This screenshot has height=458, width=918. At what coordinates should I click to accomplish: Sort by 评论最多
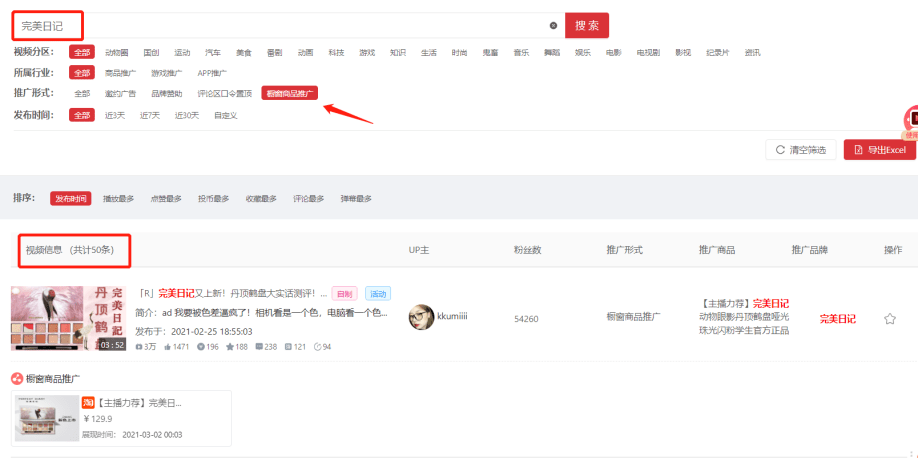coord(309,199)
